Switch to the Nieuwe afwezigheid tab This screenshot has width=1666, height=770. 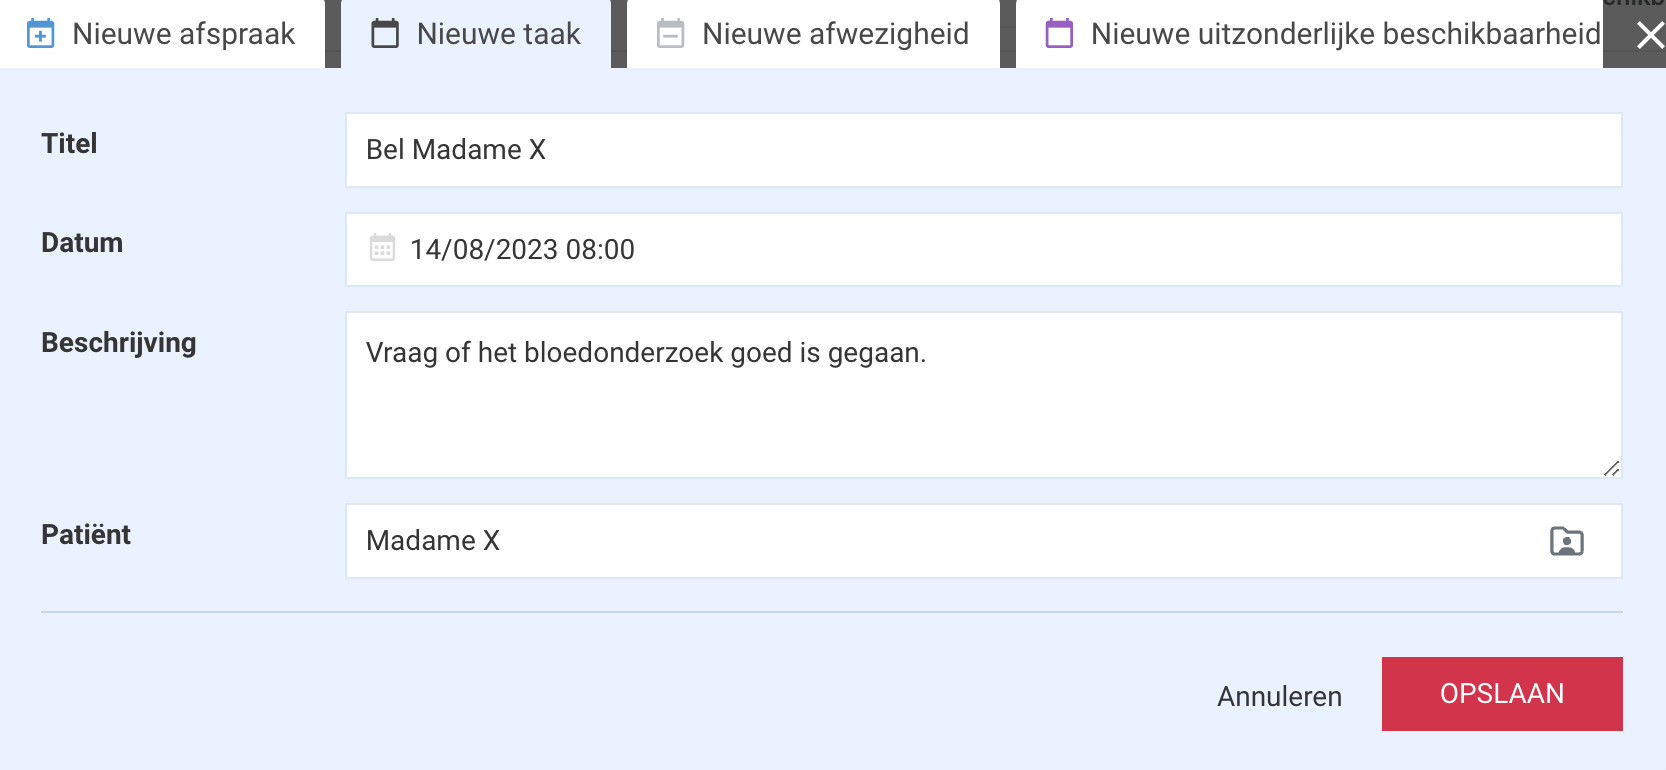[813, 34]
